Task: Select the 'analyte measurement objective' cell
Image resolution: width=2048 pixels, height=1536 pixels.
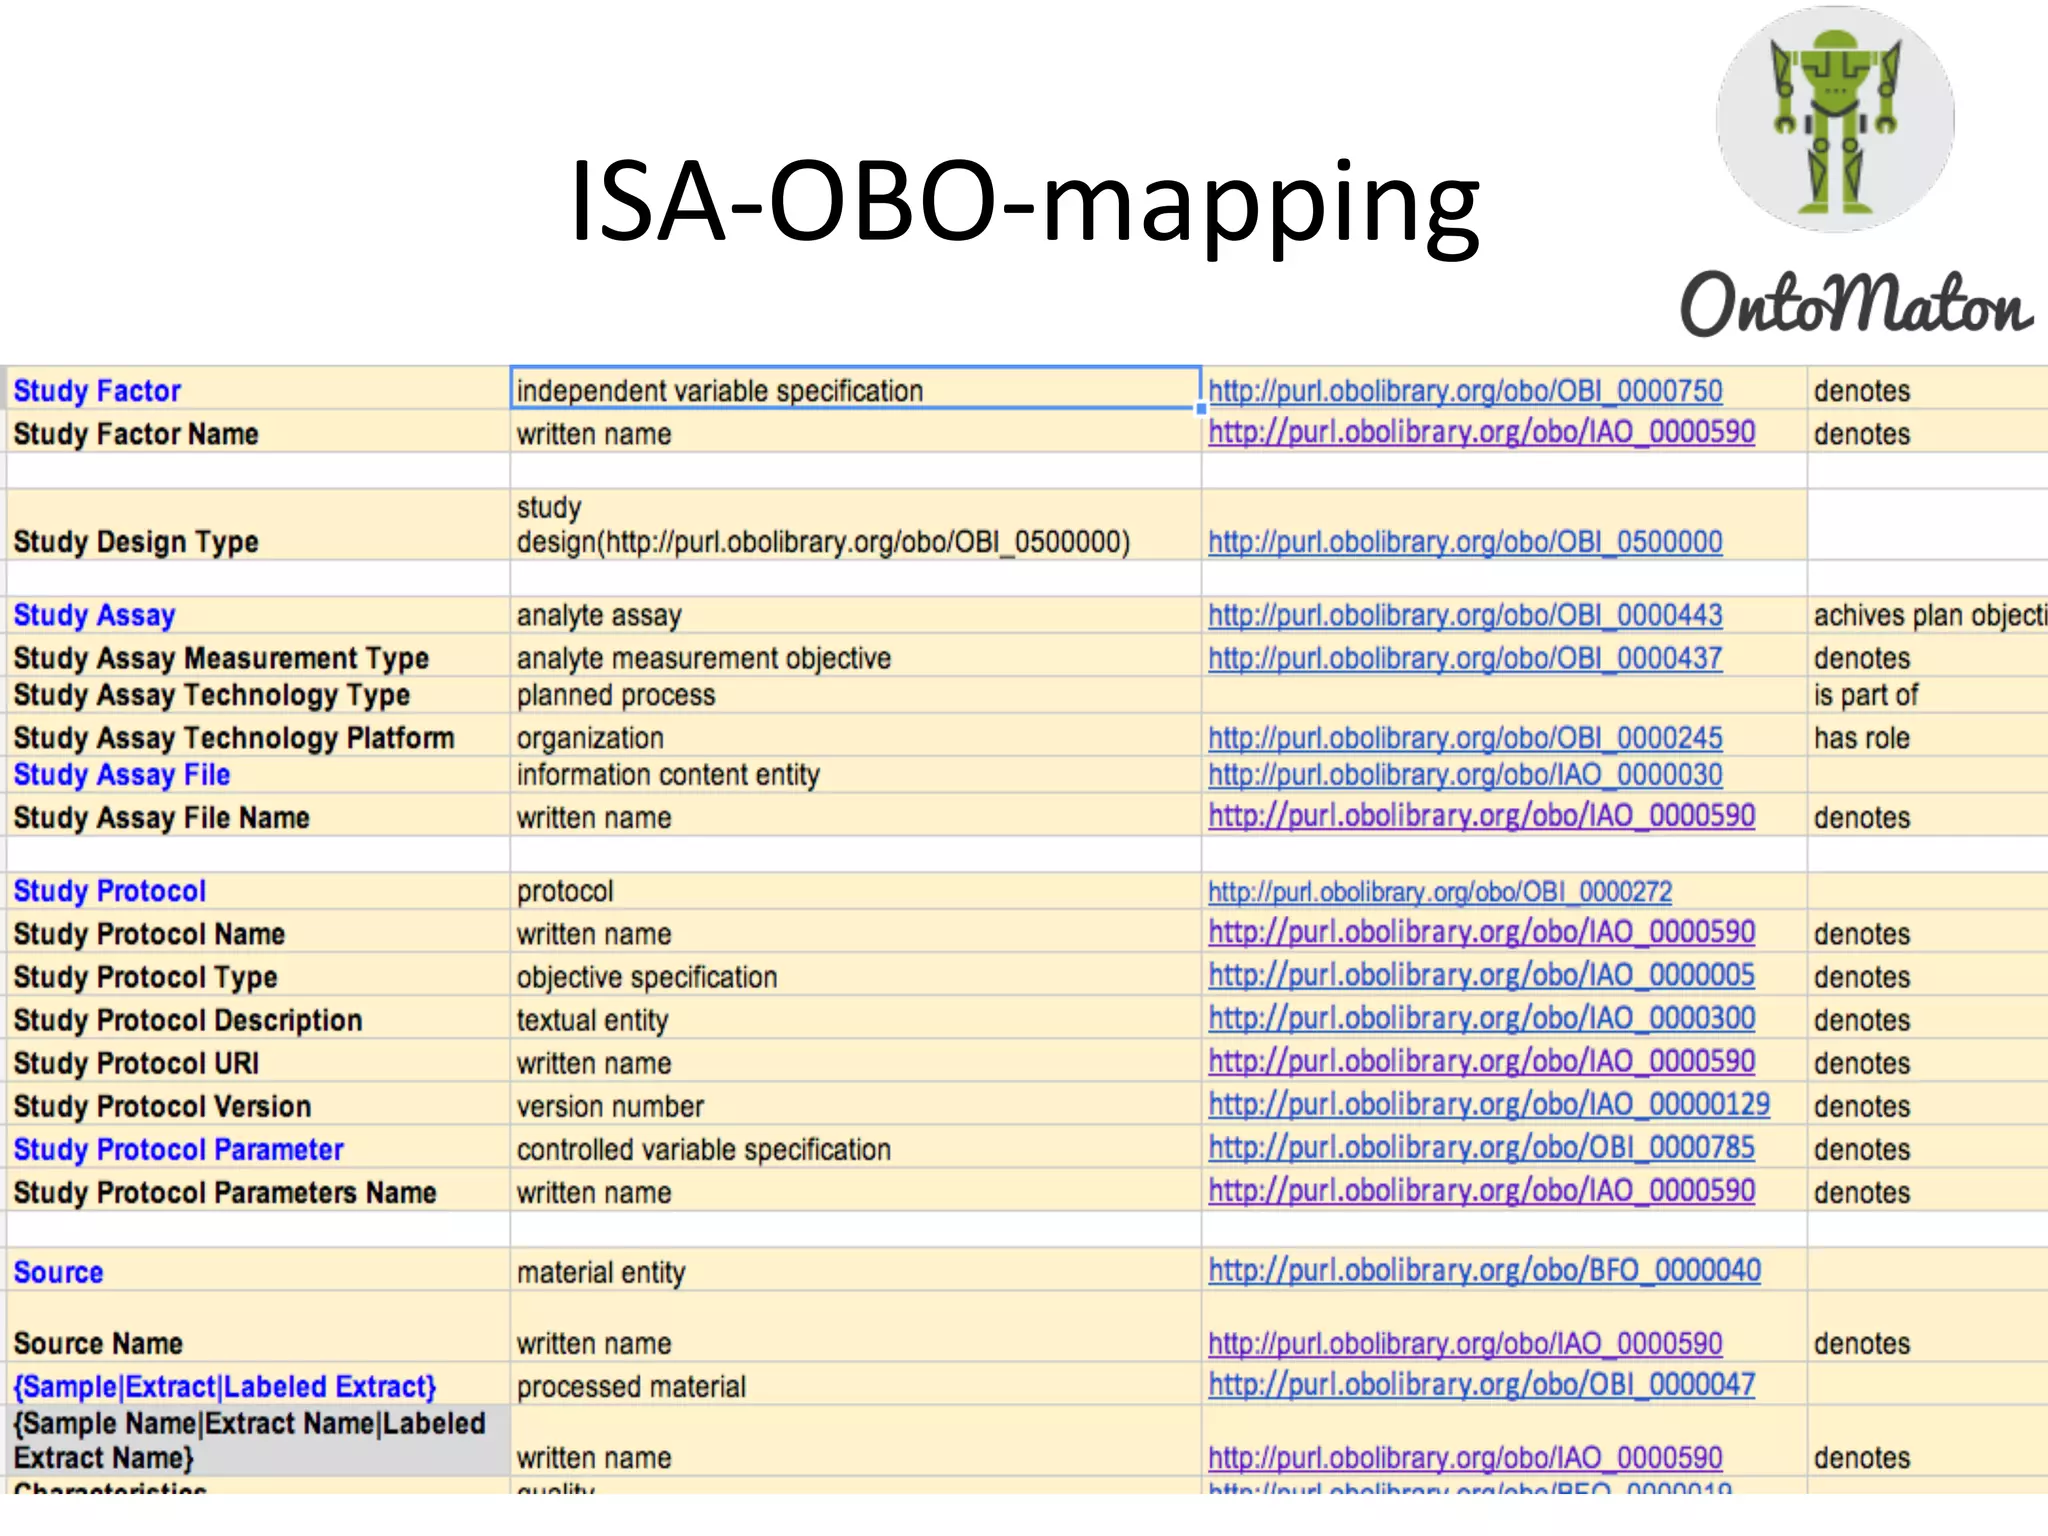Action: 855,657
